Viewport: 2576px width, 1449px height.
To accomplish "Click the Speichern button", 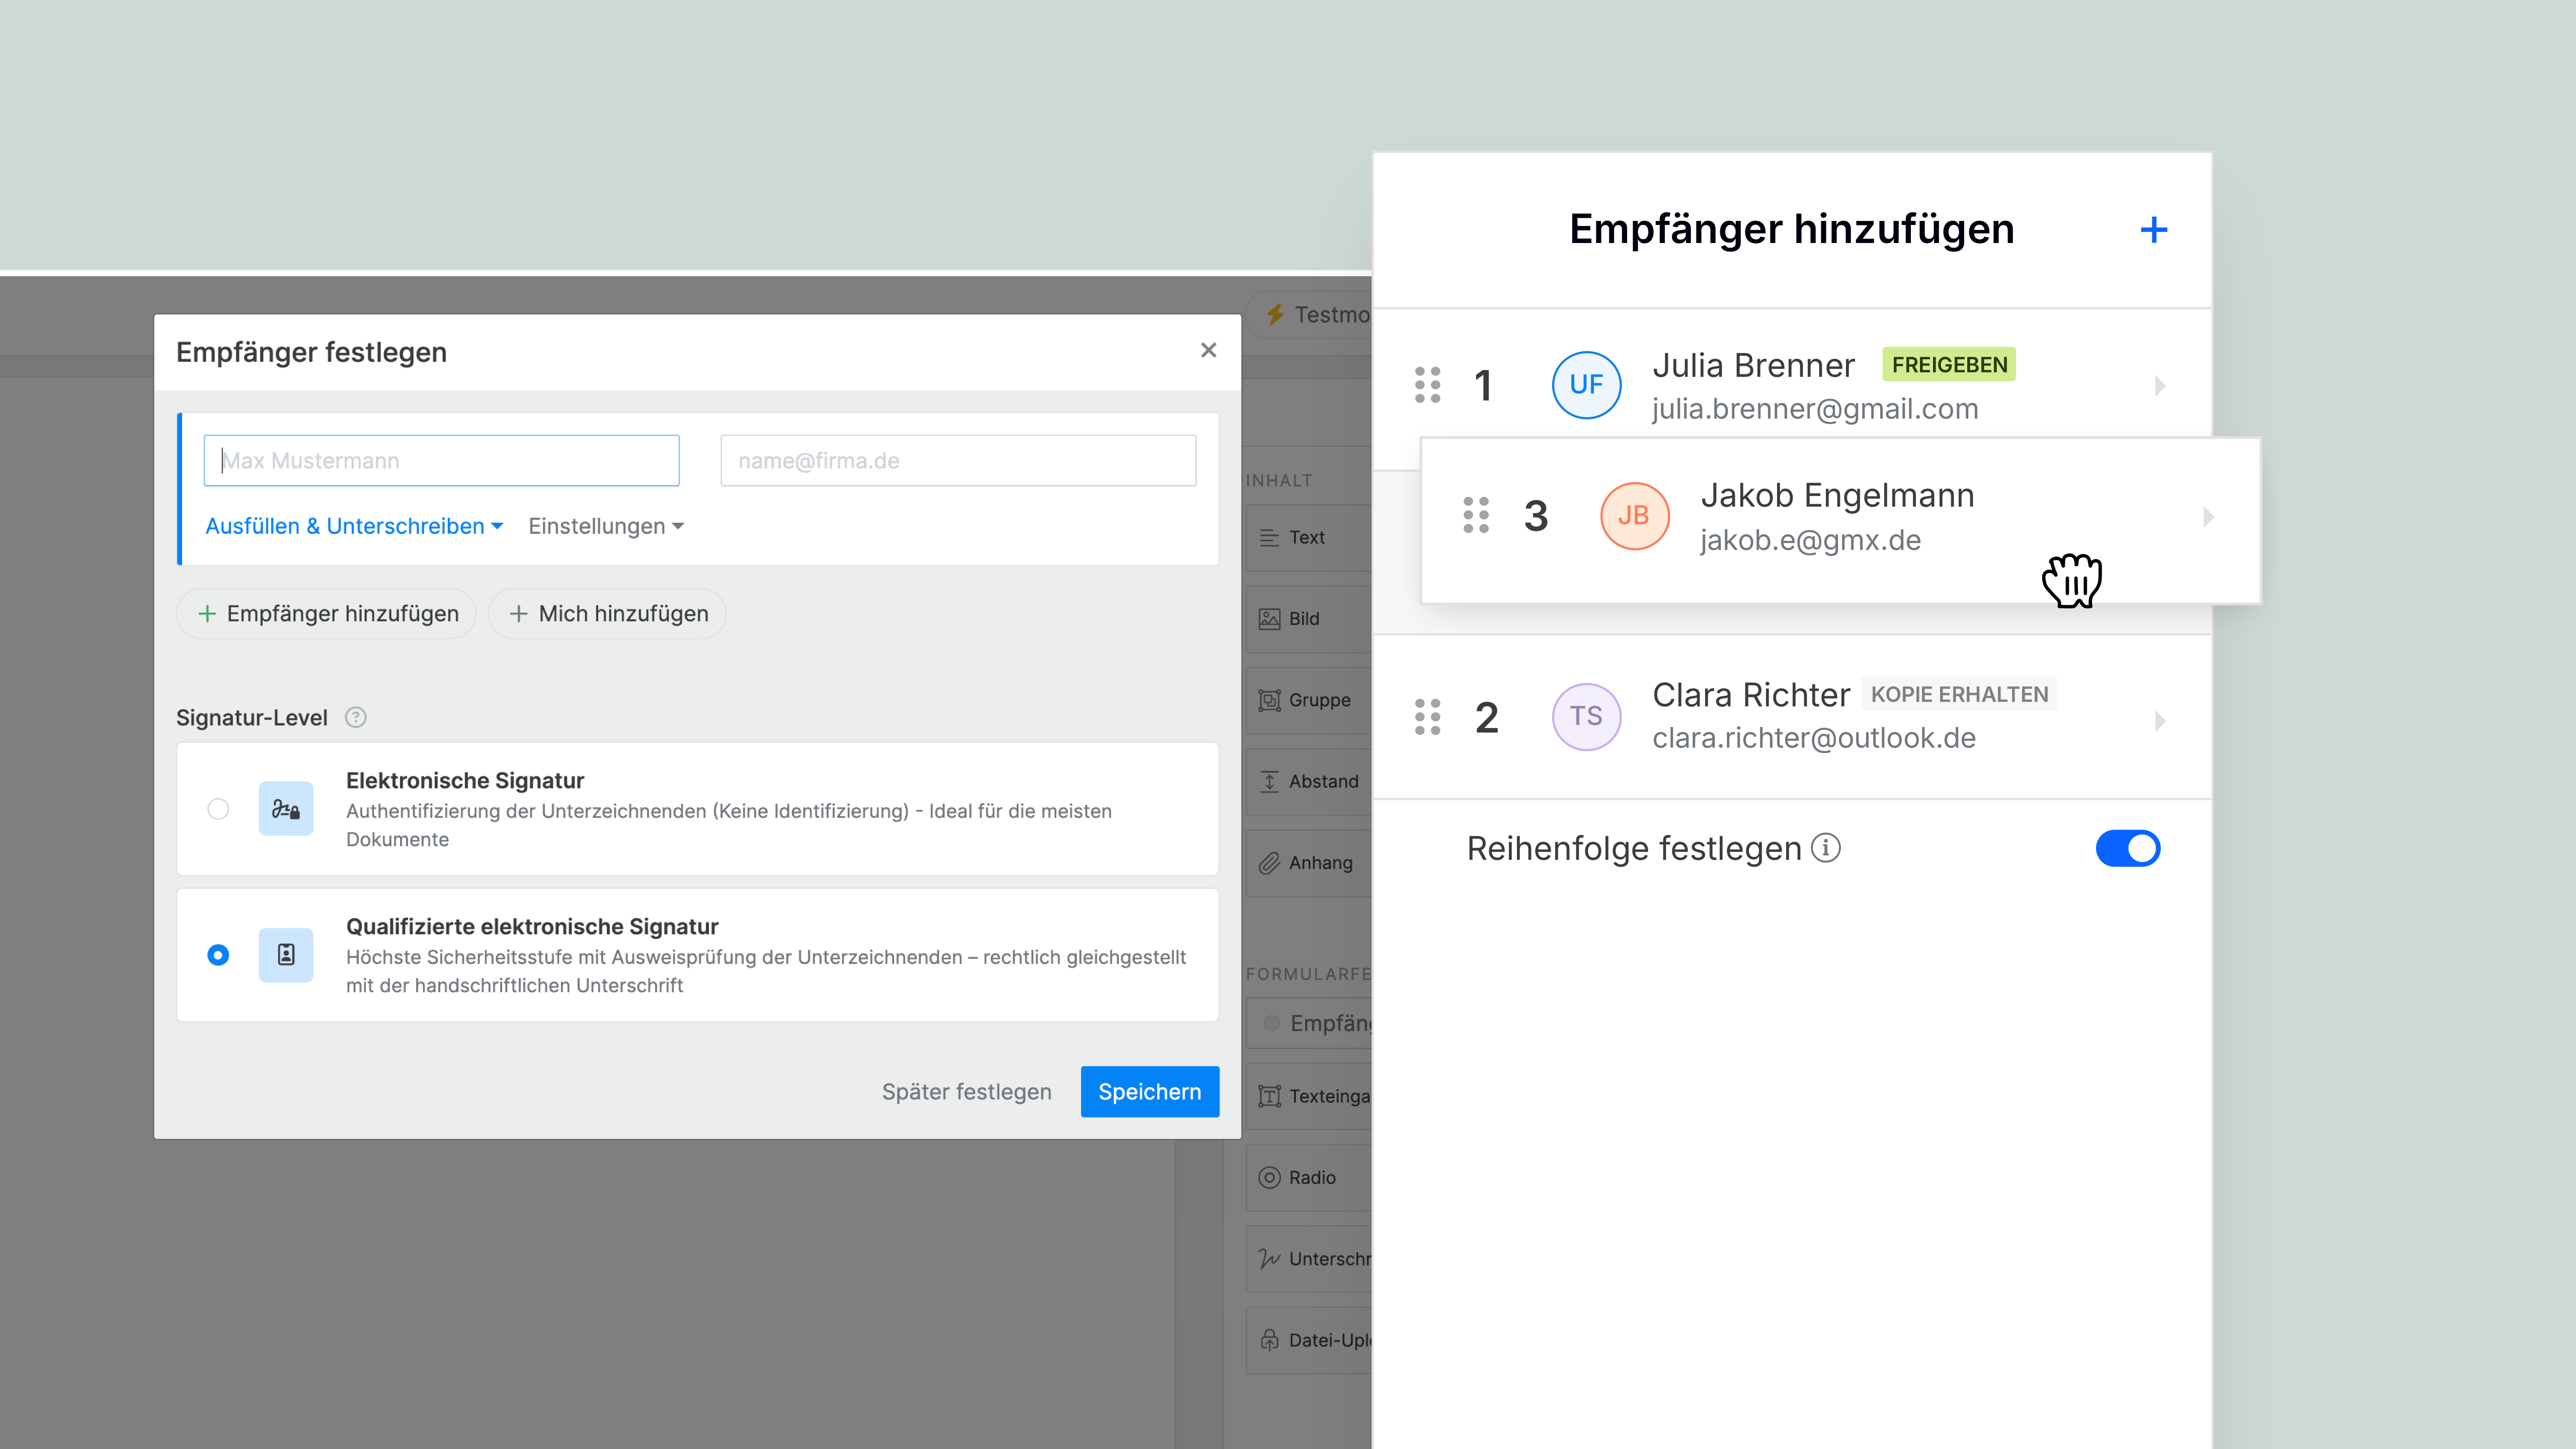I will (x=1149, y=1091).
